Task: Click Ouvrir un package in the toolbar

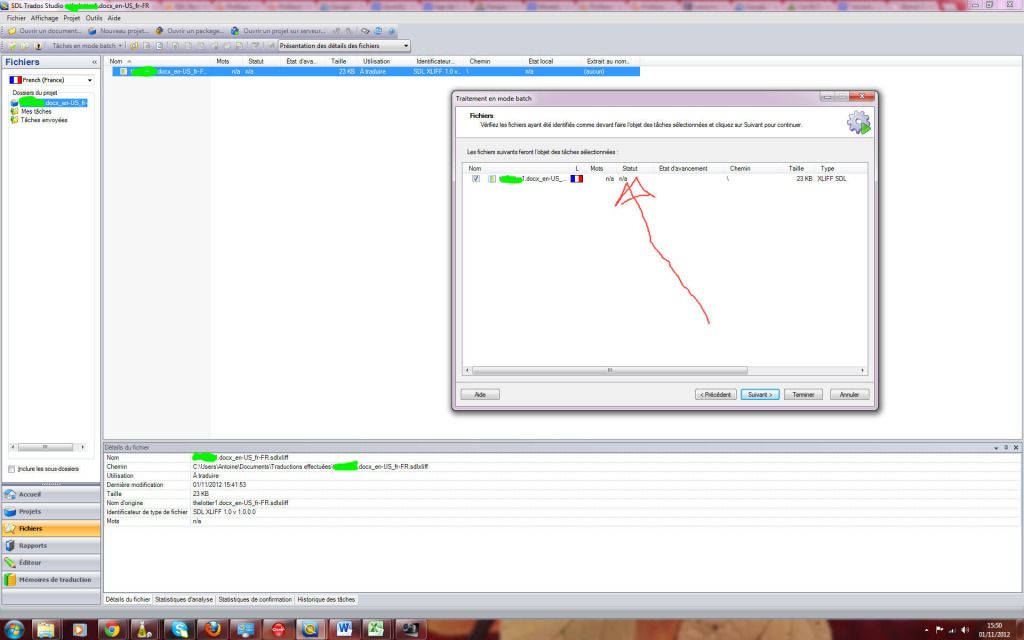Action: point(189,31)
